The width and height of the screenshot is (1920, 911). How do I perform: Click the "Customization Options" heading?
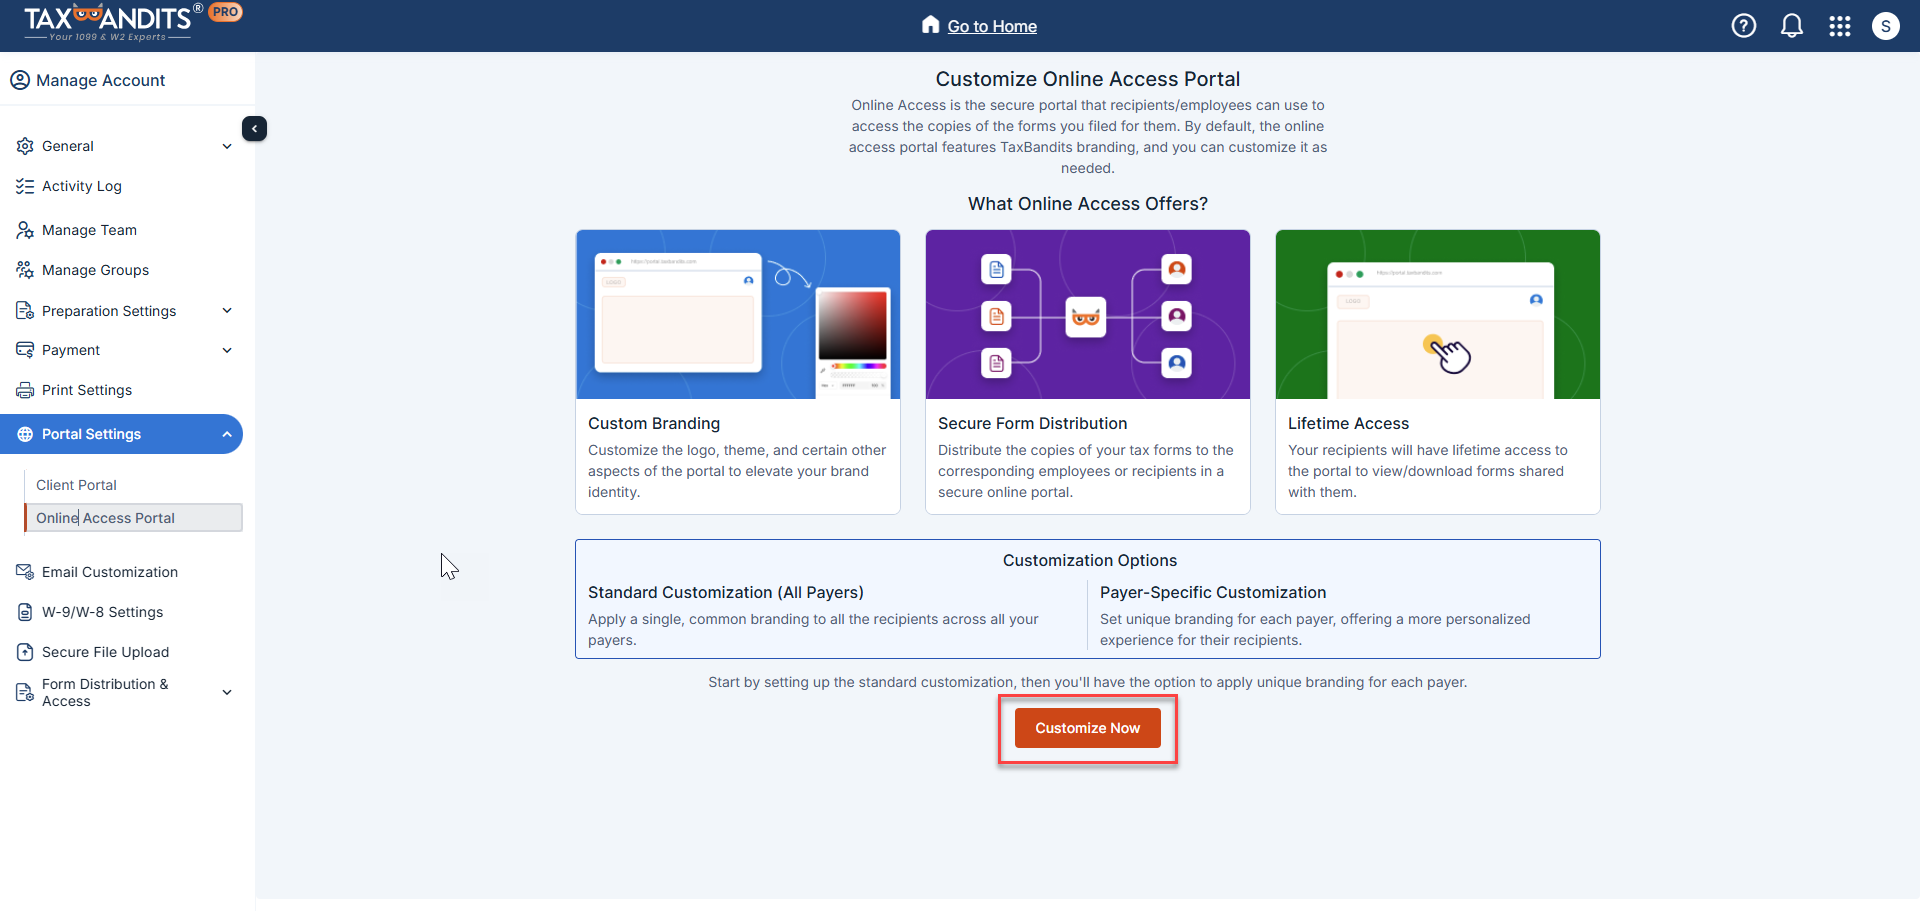click(1090, 561)
